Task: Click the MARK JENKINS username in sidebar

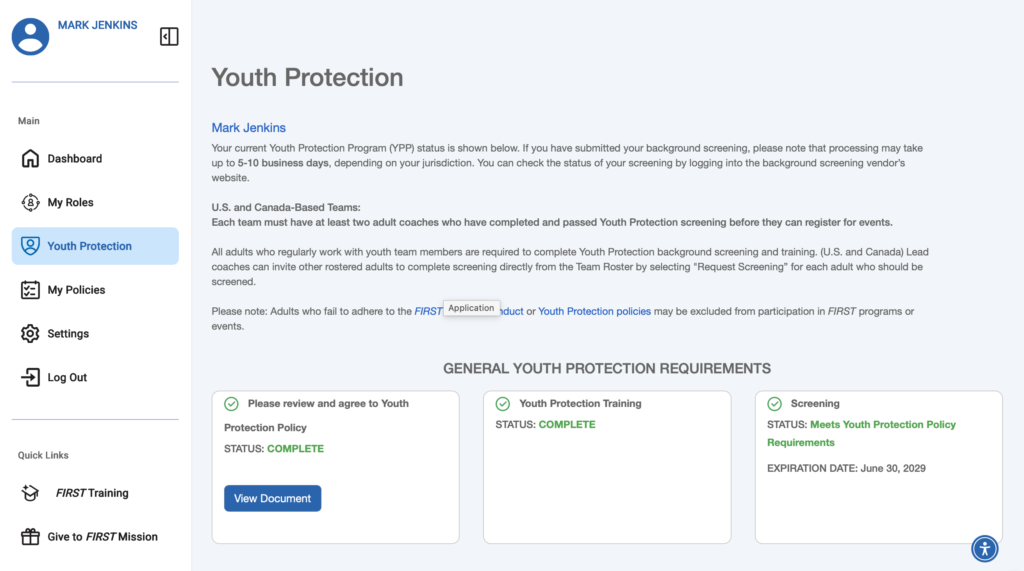Action: [97, 25]
